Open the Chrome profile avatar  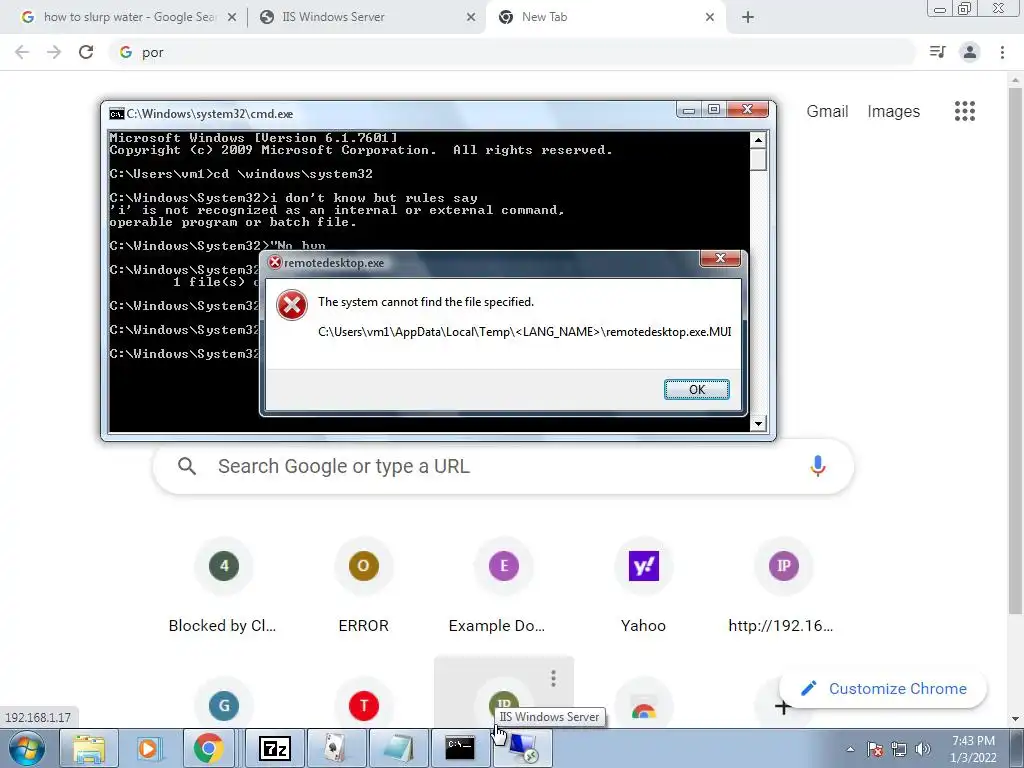coord(970,52)
